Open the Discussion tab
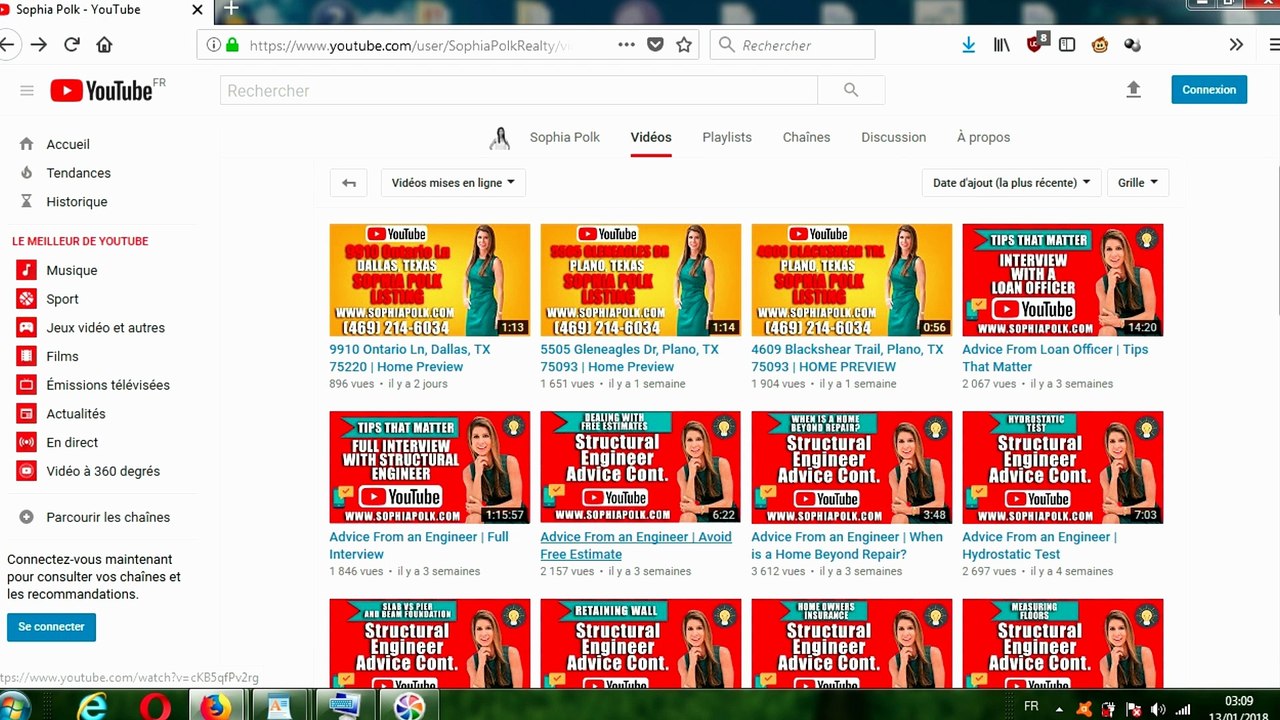The width and height of the screenshot is (1280, 720). coord(894,137)
